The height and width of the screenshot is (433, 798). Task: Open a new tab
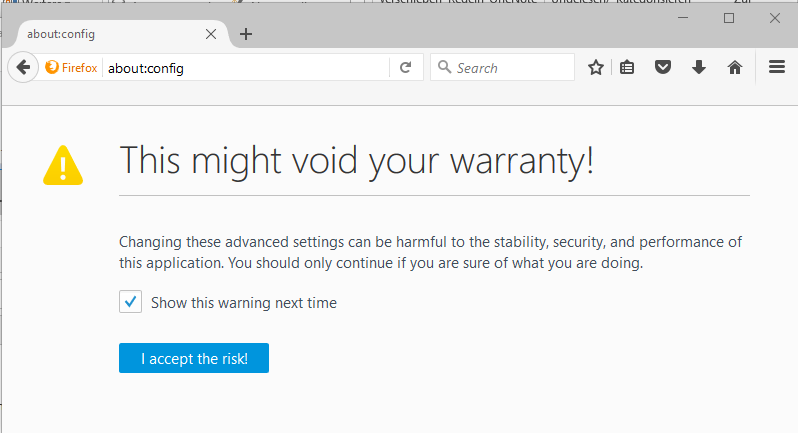pyautogui.click(x=246, y=34)
